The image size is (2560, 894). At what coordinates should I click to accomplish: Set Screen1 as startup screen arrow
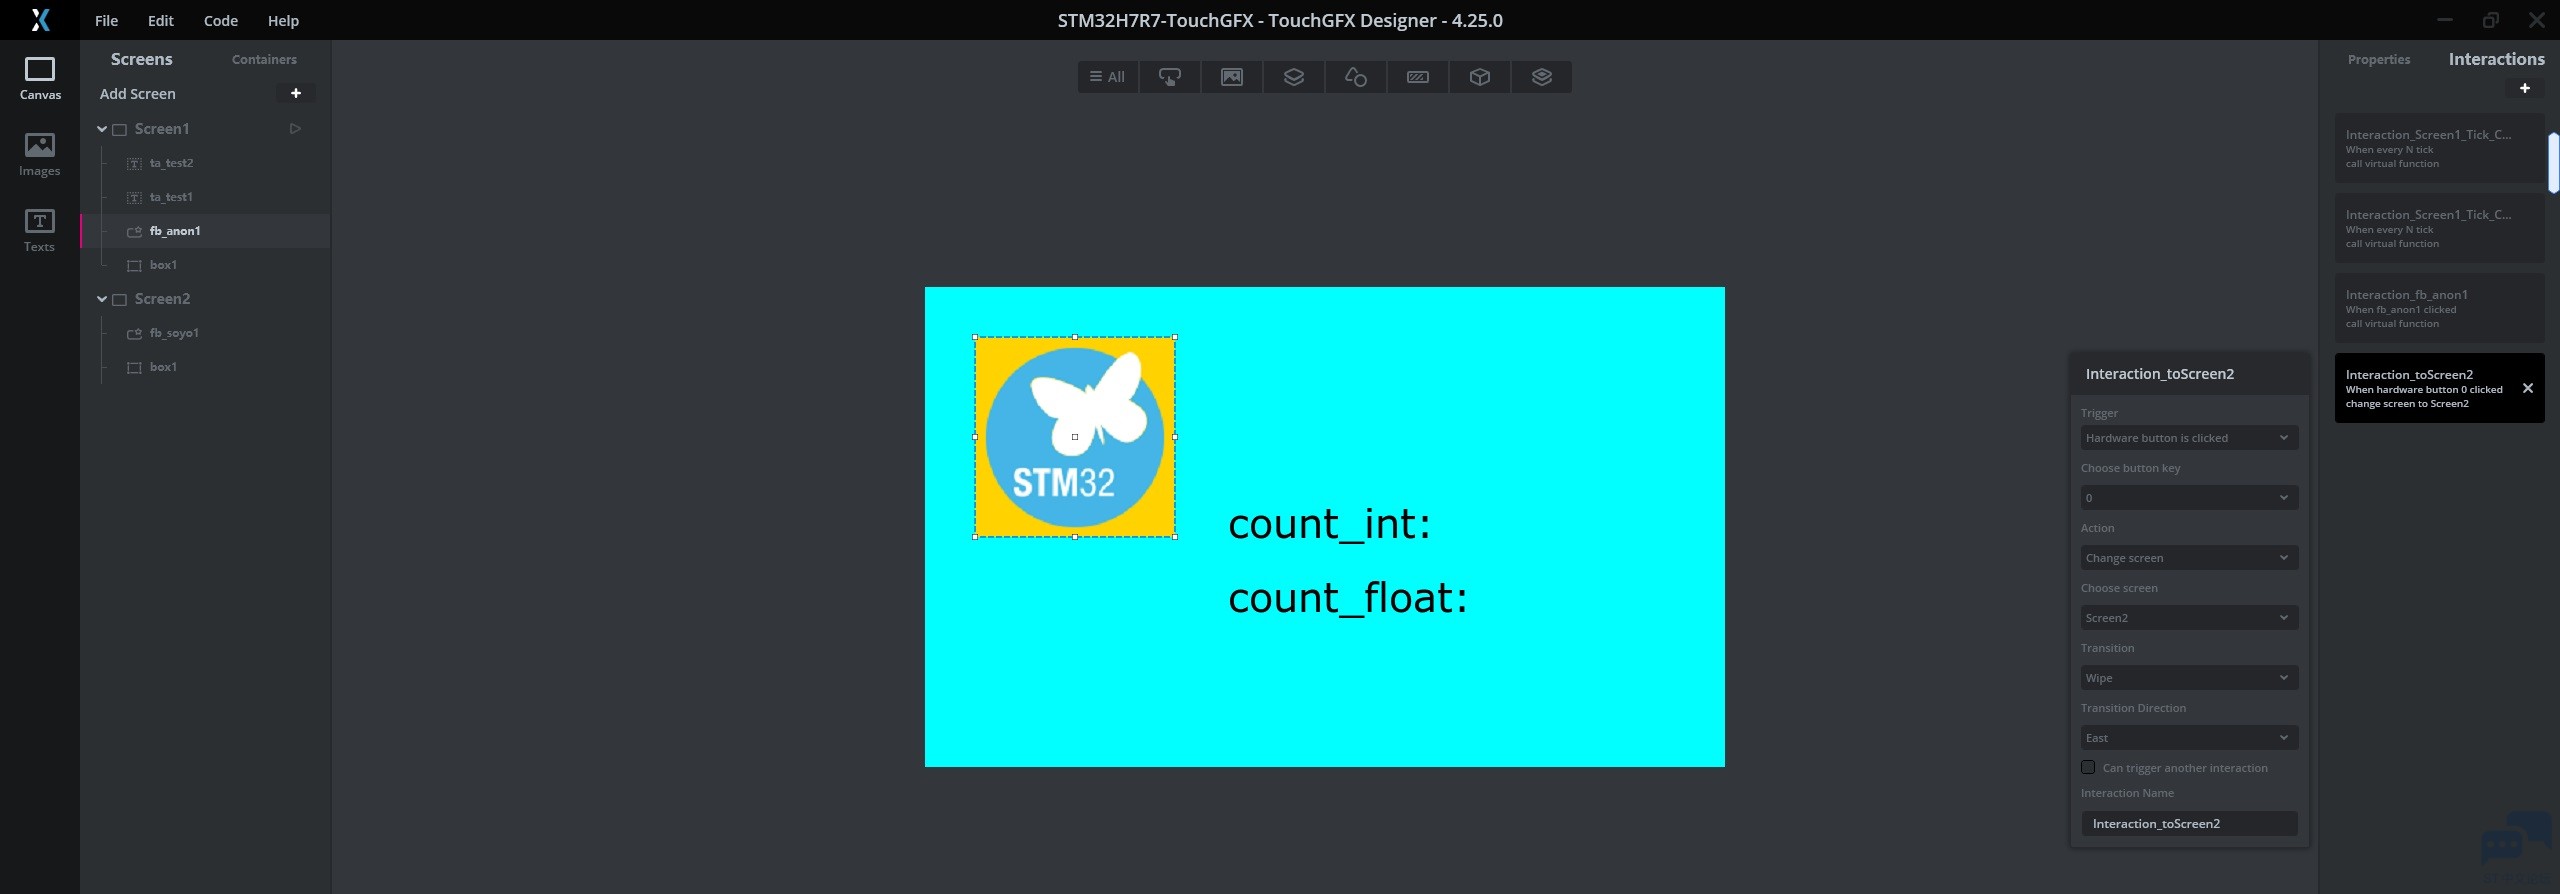point(295,129)
